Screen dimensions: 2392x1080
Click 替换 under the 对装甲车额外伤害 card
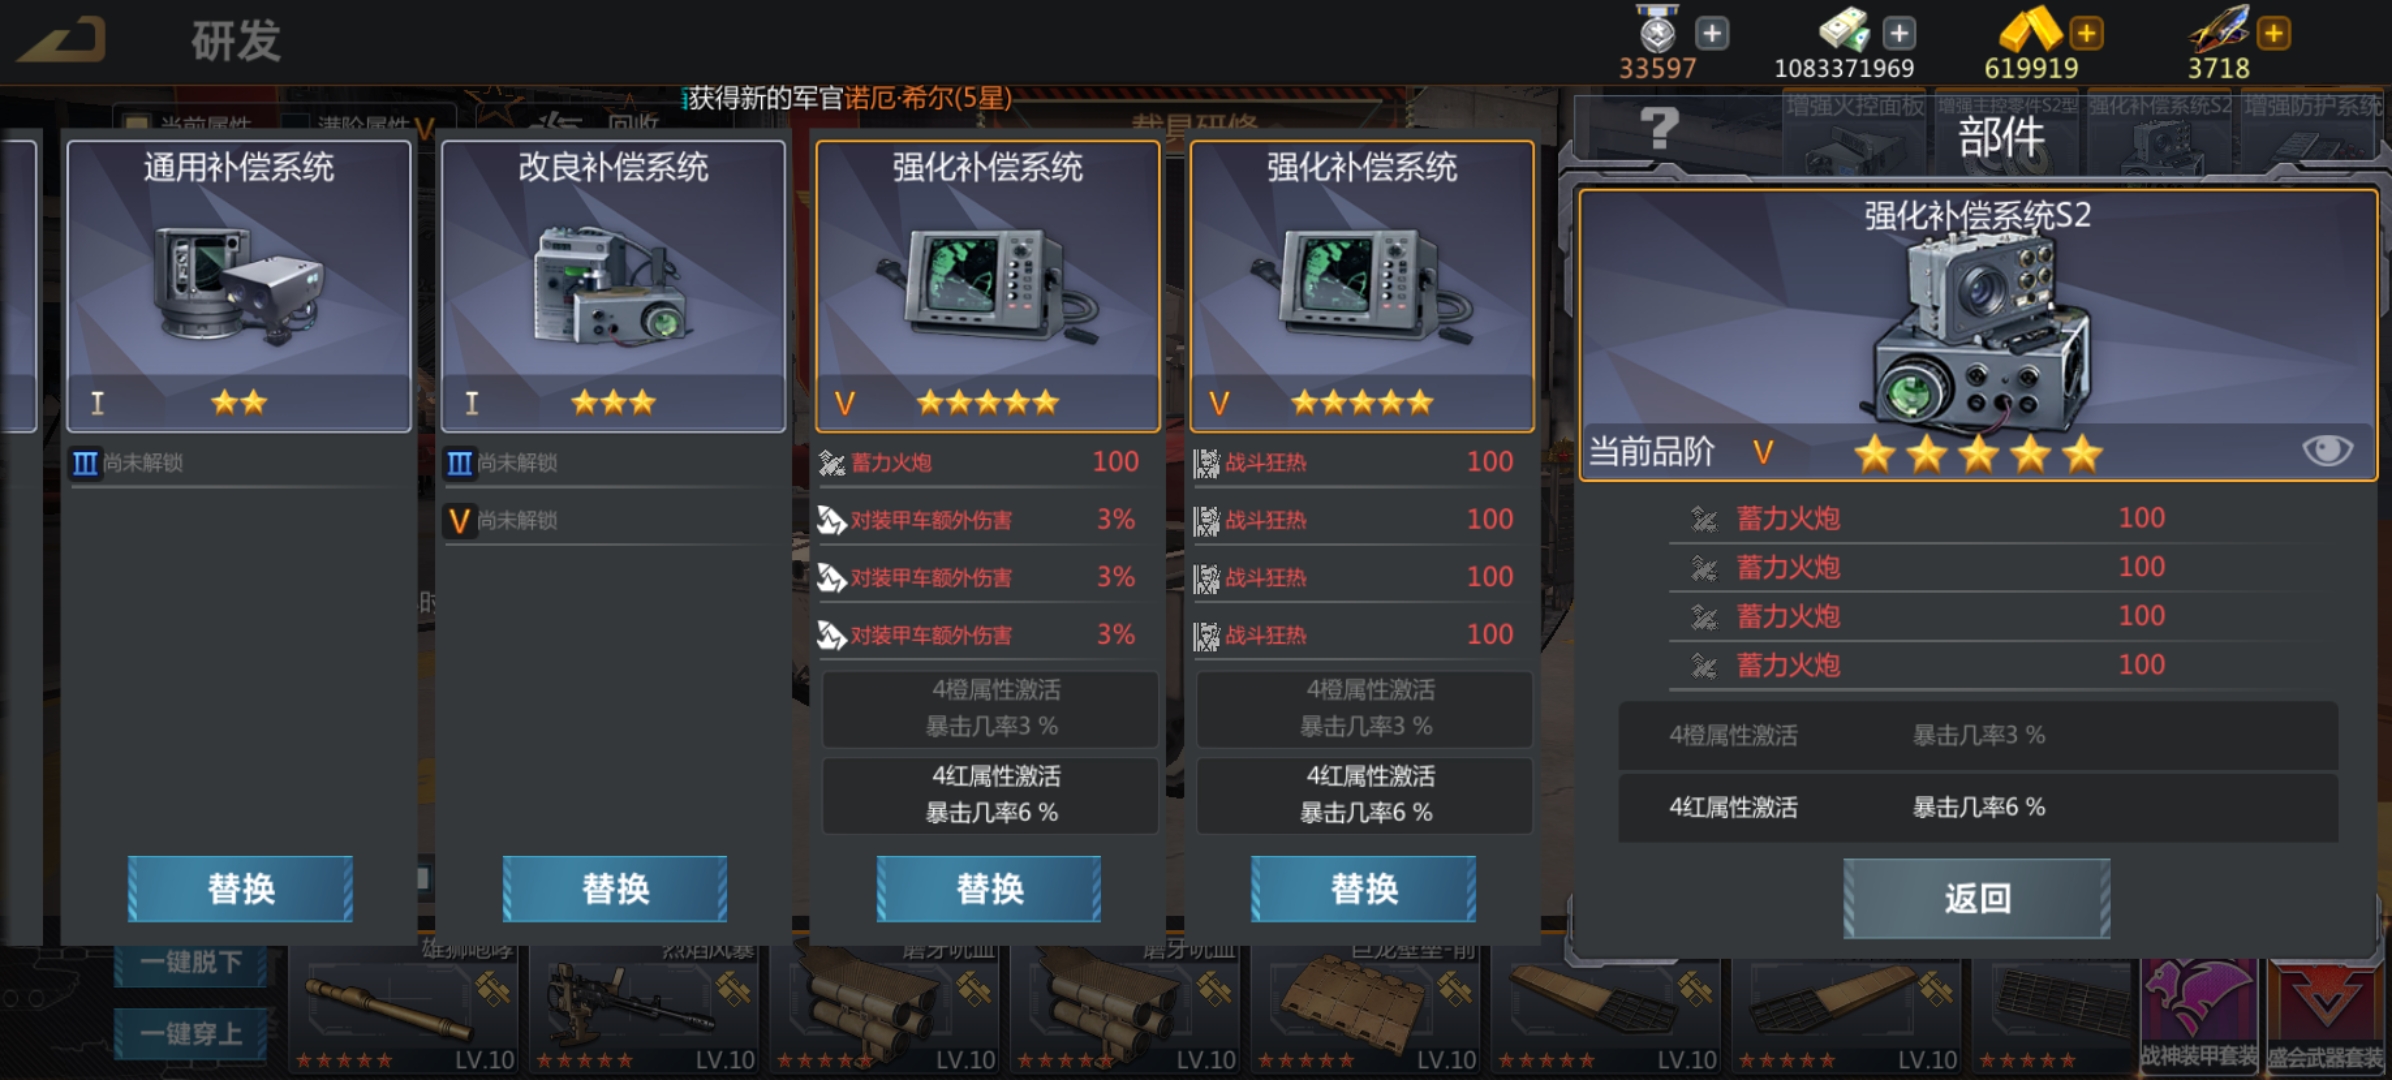[x=989, y=888]
